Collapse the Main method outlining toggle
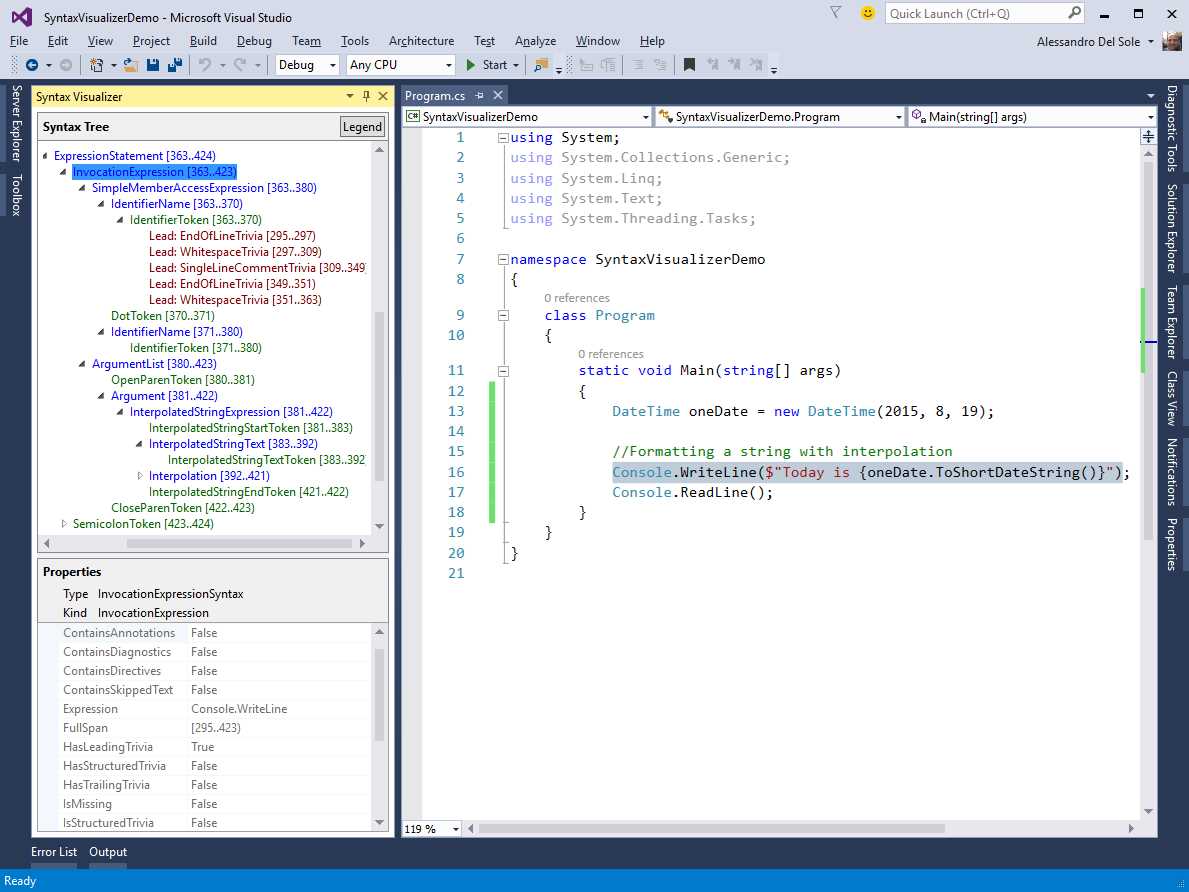 [503, 371]
